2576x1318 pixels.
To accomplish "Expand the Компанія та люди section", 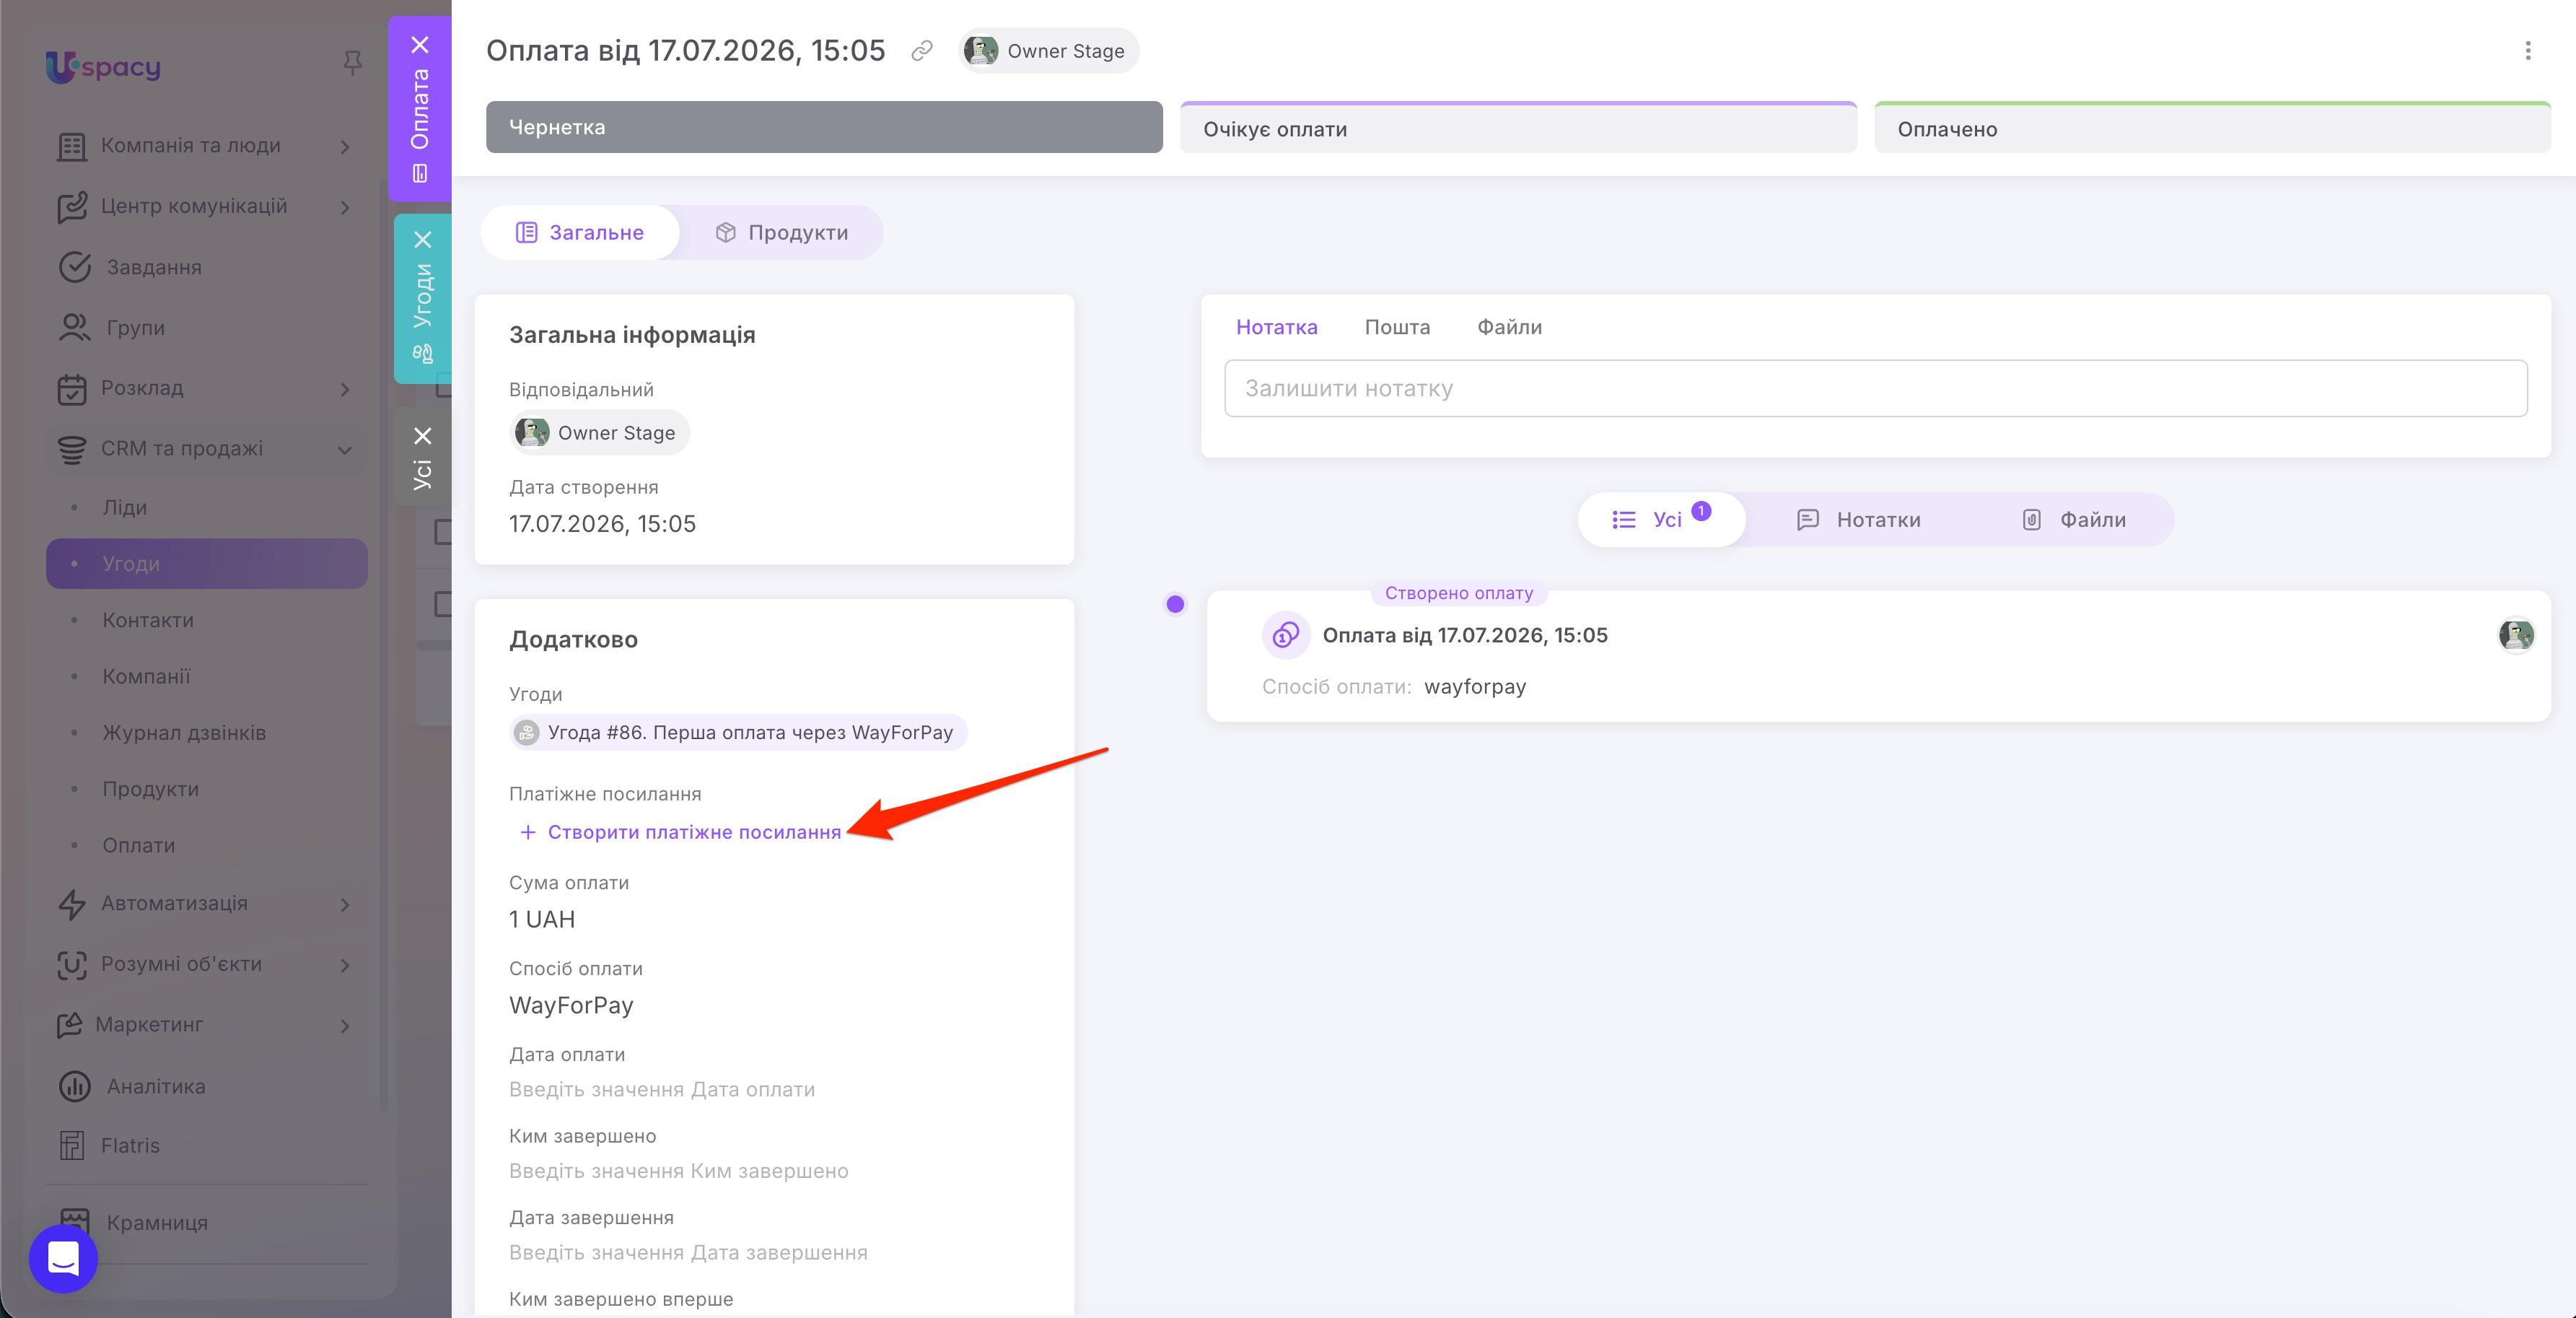I will [x=345, y=147].
